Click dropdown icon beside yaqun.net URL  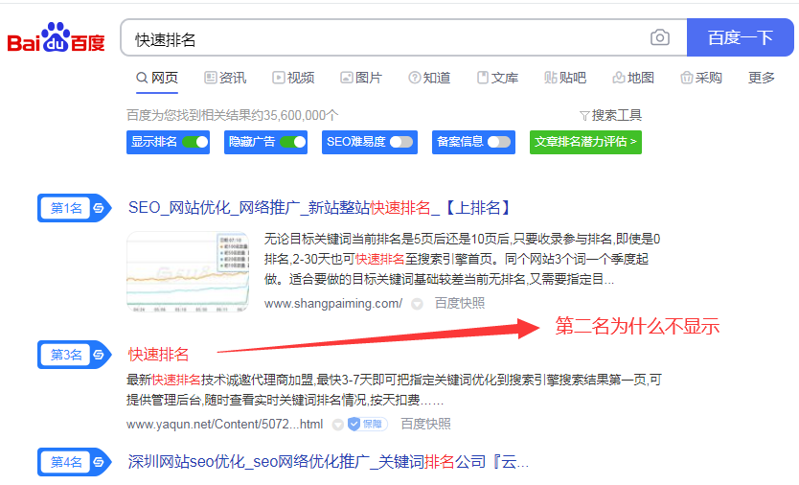(337, 424)
